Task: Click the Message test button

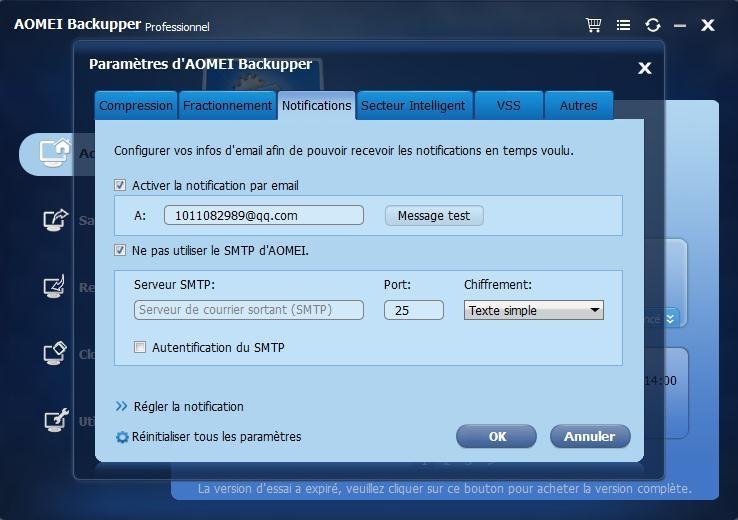Action: click(434, 216)
